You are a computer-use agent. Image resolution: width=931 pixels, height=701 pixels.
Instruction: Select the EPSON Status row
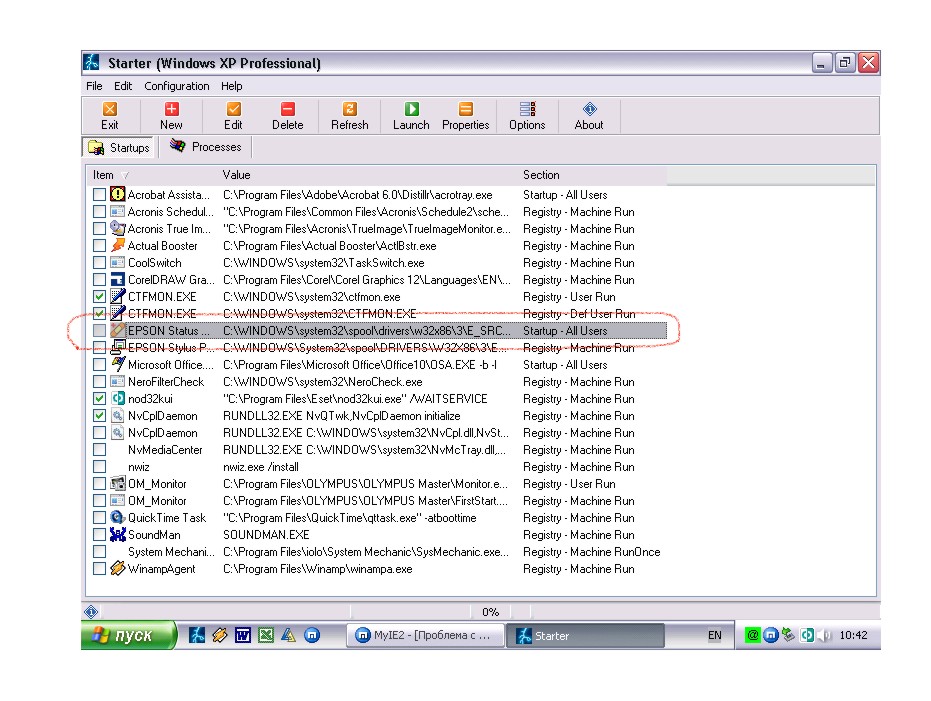pos(379,331)
